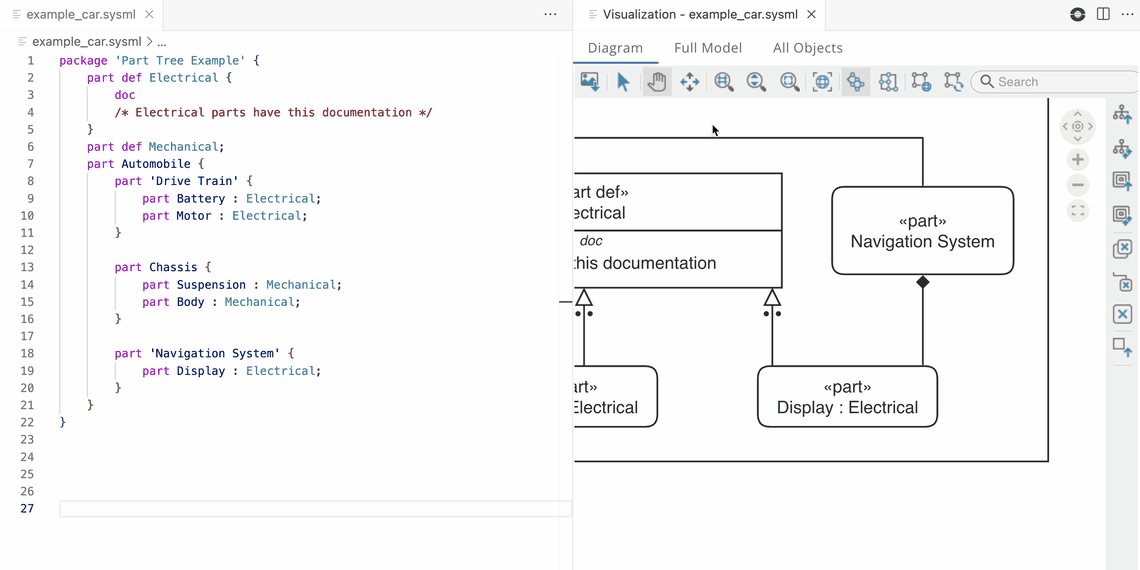Viewport: 1140px width, 570px height.
Task: Switch to the All Objects tab
Action: point(807,48)
